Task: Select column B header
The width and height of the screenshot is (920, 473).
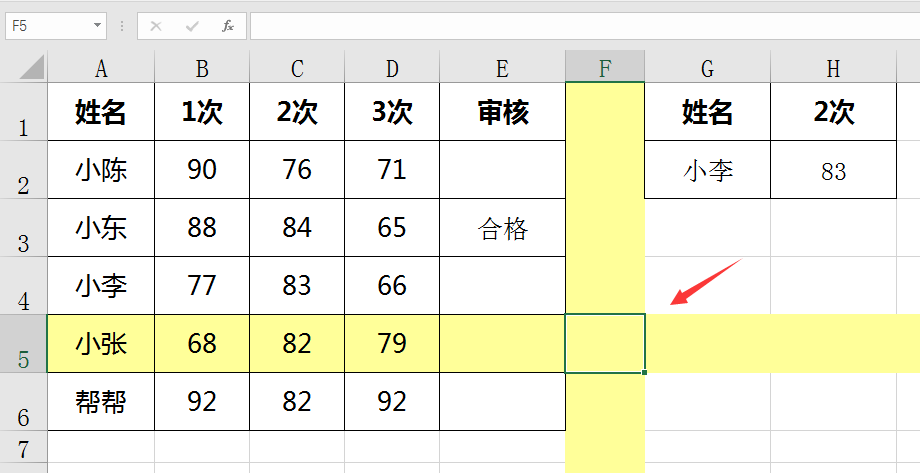Action: (202, 67)
